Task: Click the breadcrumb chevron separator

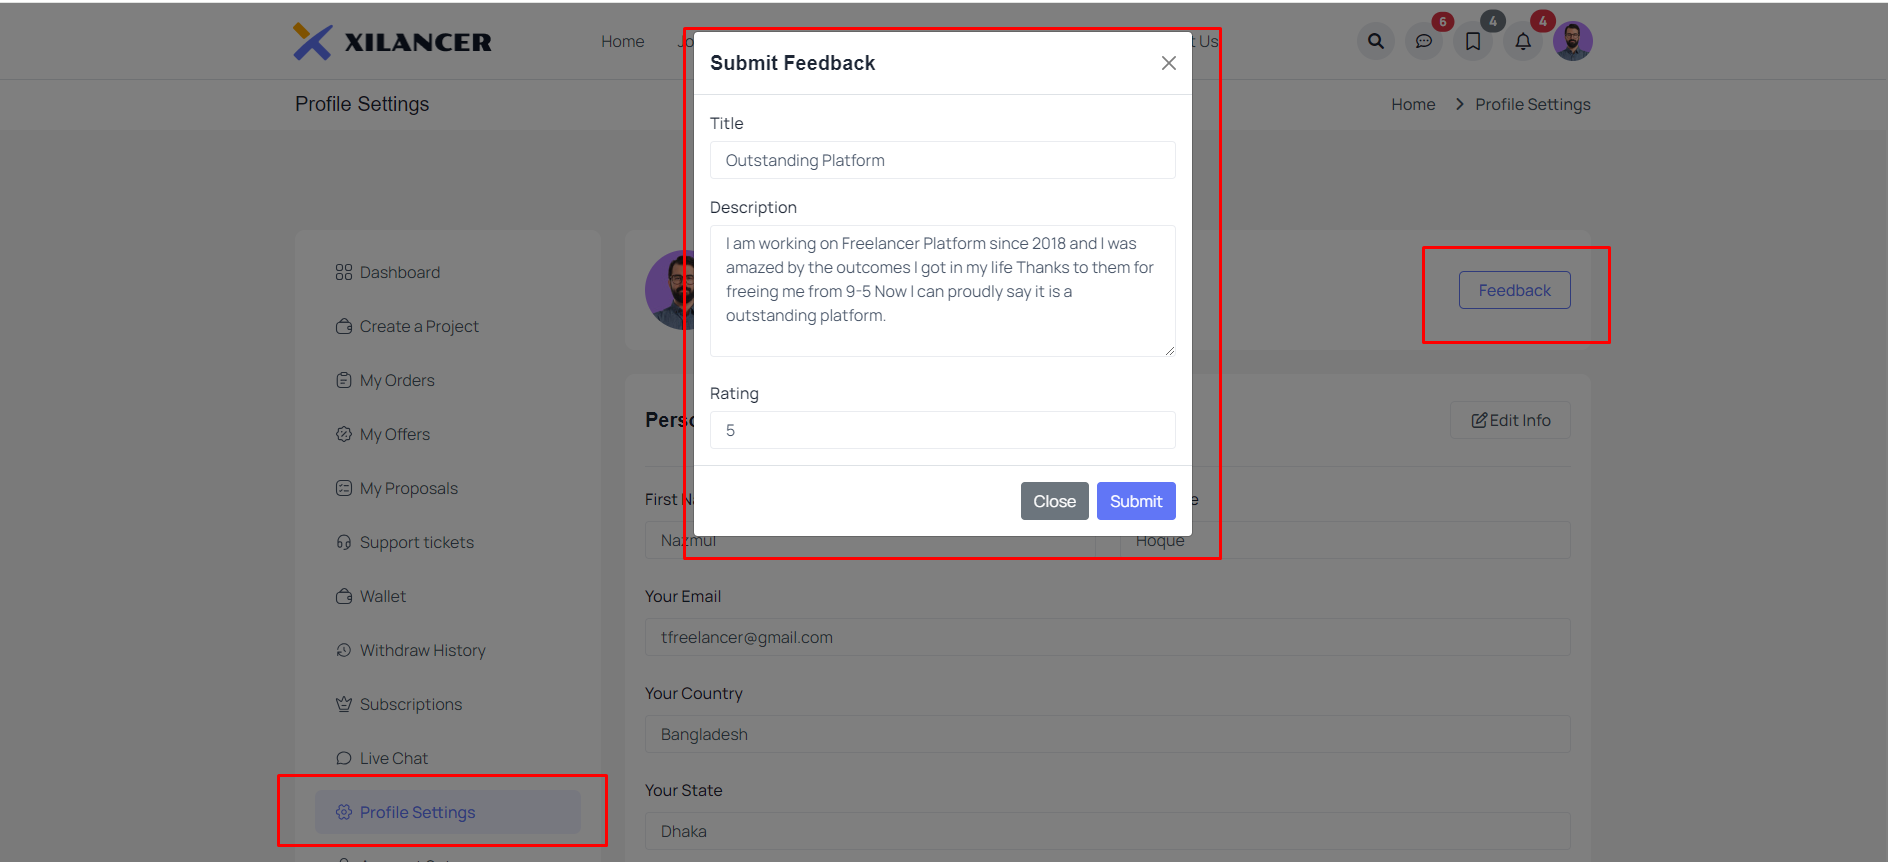Action: coord(1459,104)
